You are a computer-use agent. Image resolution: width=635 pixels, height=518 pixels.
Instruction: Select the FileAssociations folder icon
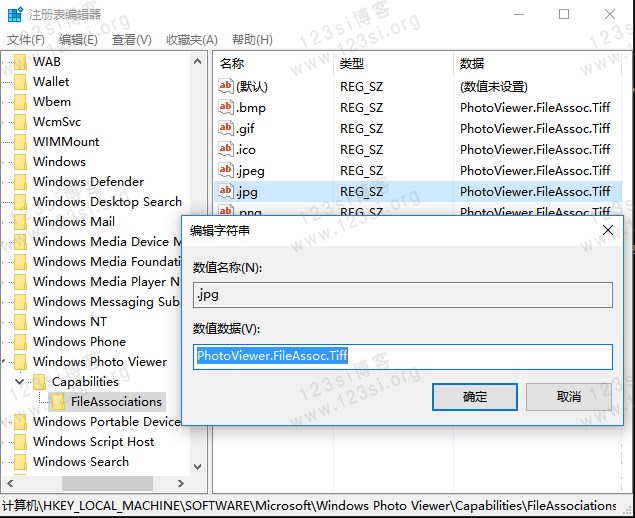coord(58,402)
